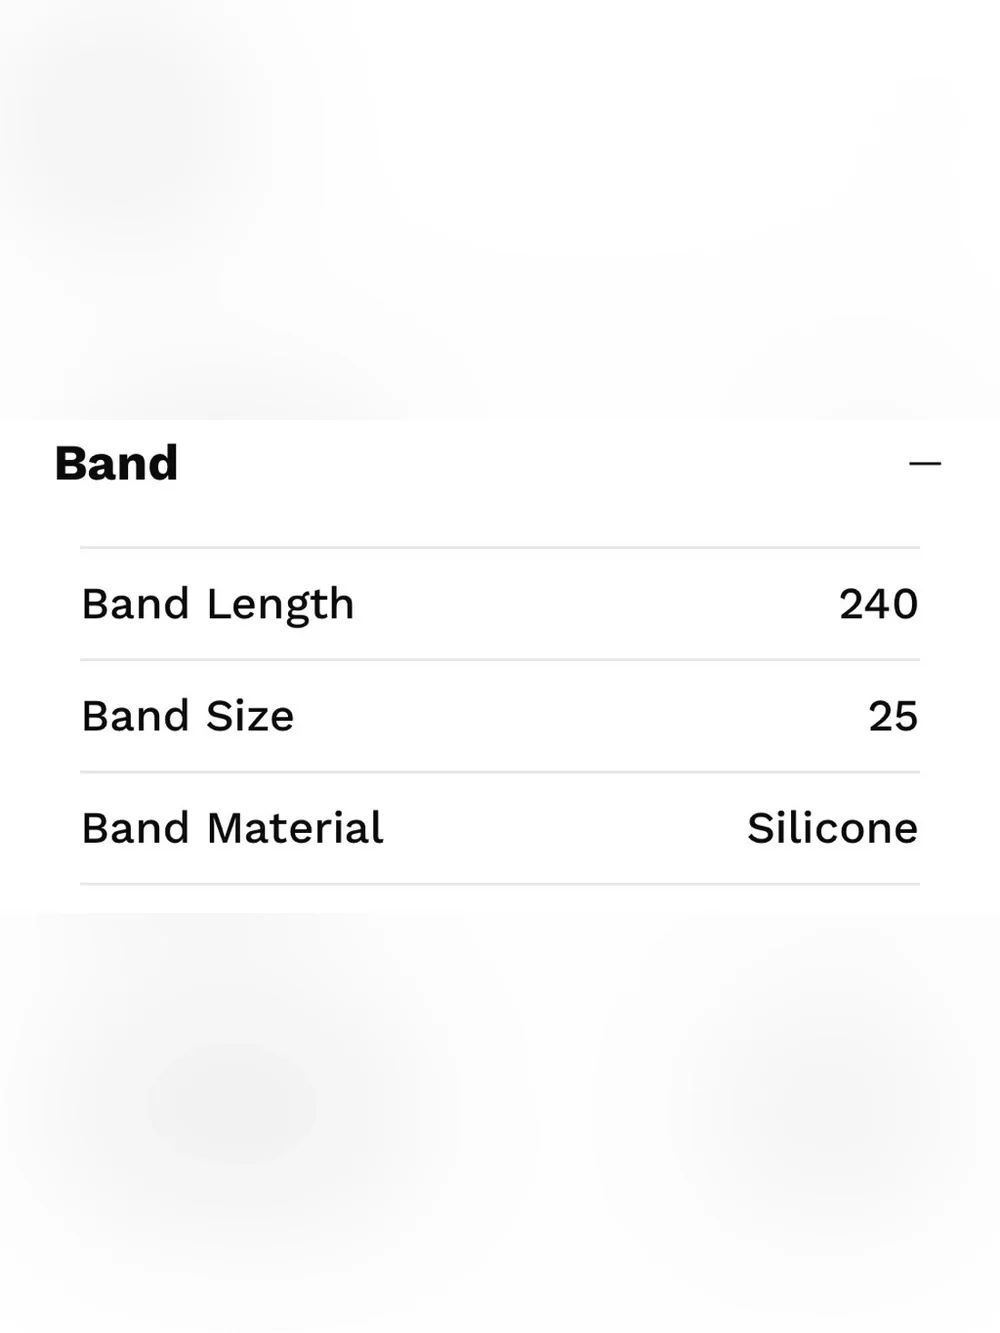Click the digit 5 of value 25

click(x=906, y=716)
